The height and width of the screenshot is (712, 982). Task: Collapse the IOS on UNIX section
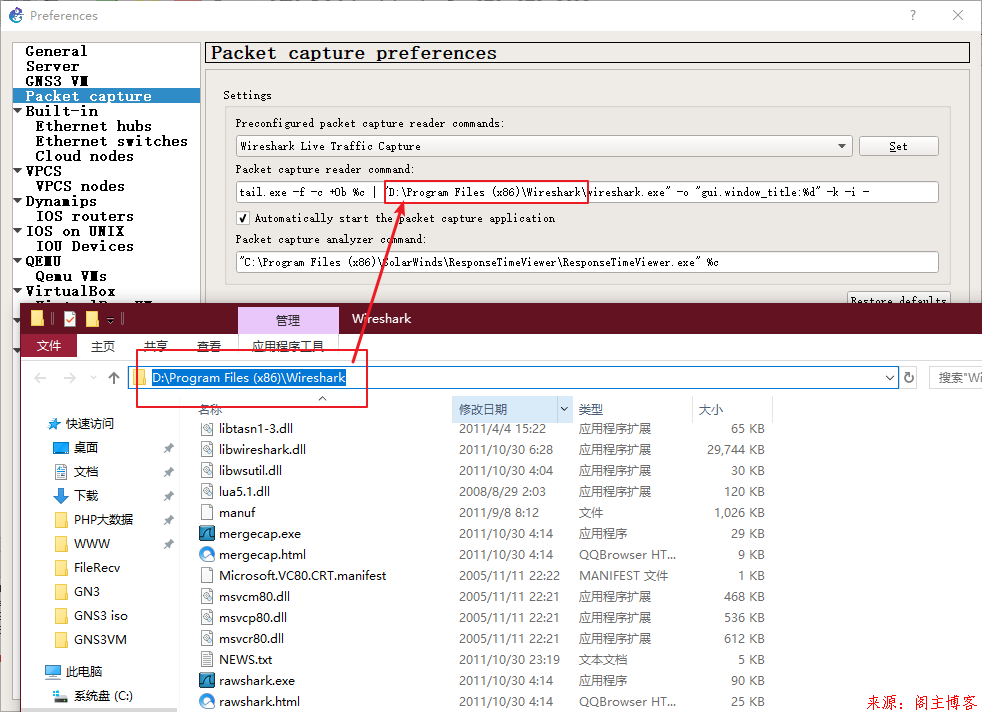click(x=18, y=230)
